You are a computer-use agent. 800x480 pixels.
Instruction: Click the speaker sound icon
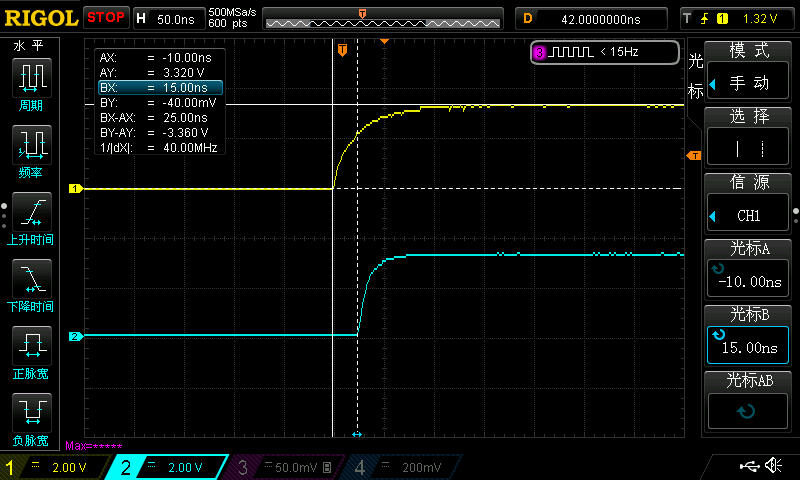pos(774,465)
